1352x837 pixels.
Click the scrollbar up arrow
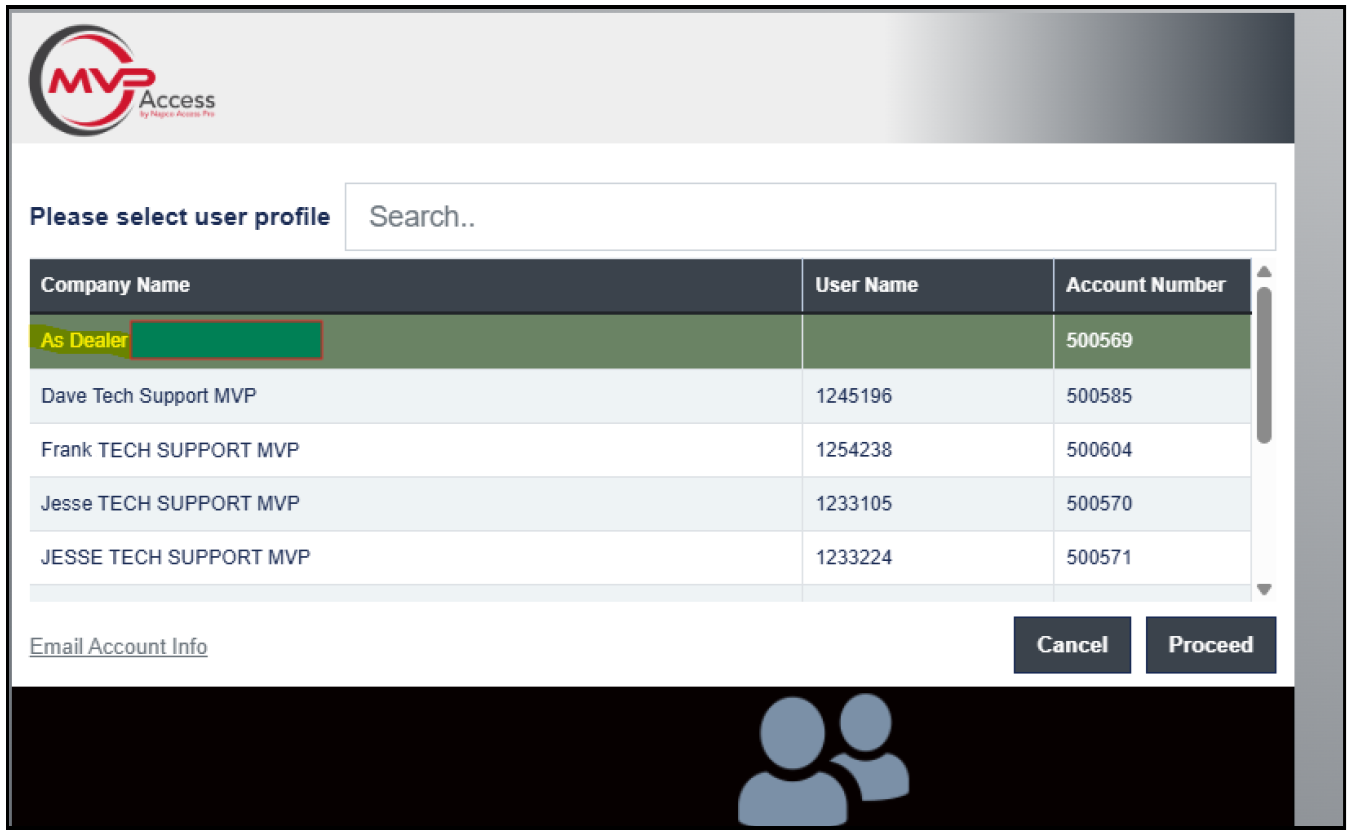(x=1263, y=272)
